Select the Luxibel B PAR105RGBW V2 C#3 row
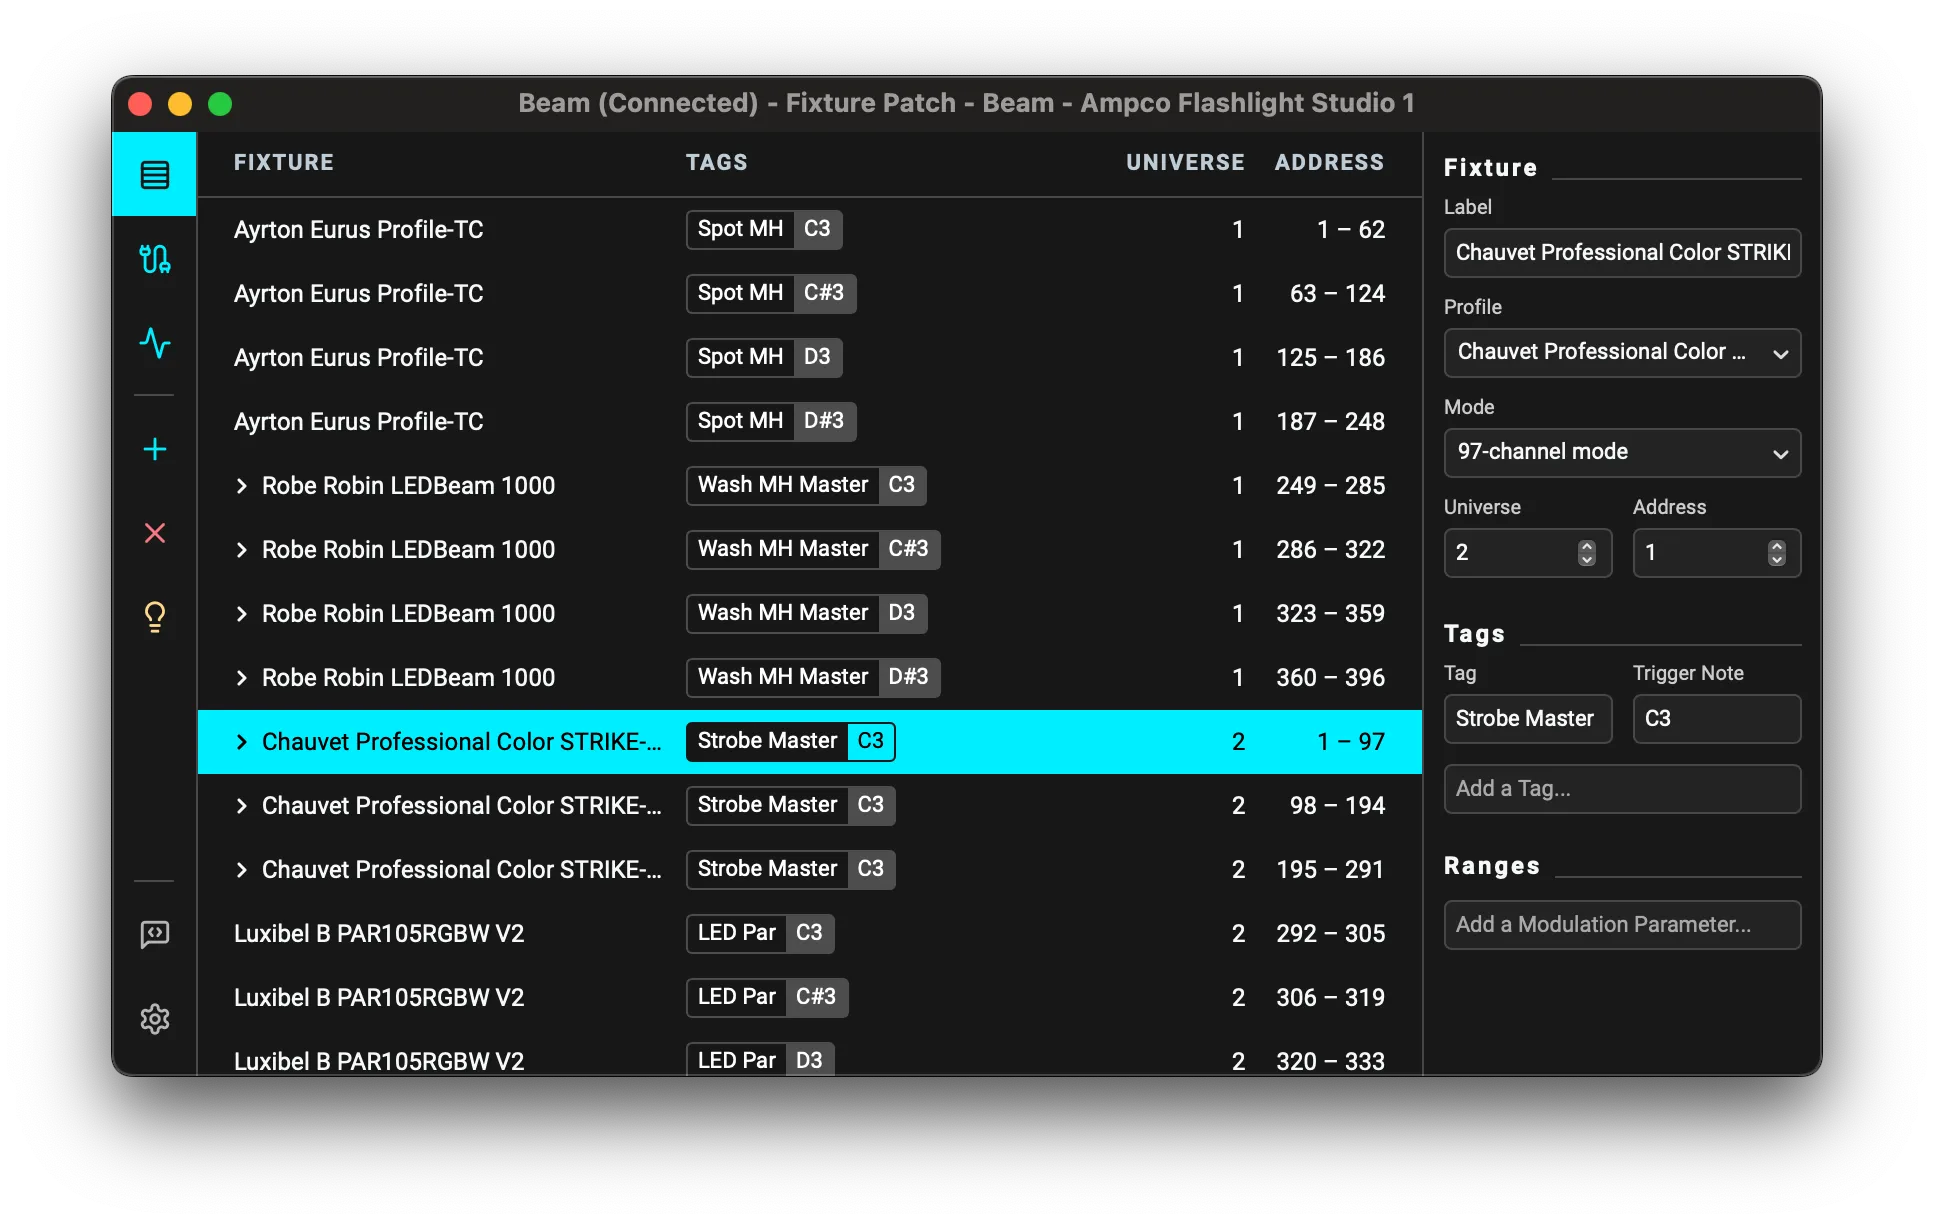Image resolution: width=1934 pixels, height=1224 pixels. pos(378,998)
